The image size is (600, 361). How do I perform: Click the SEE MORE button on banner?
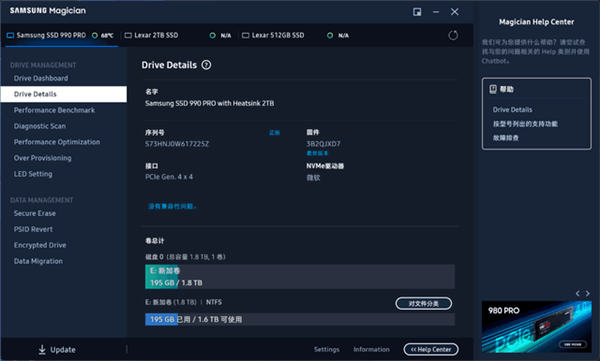point(572,344)
